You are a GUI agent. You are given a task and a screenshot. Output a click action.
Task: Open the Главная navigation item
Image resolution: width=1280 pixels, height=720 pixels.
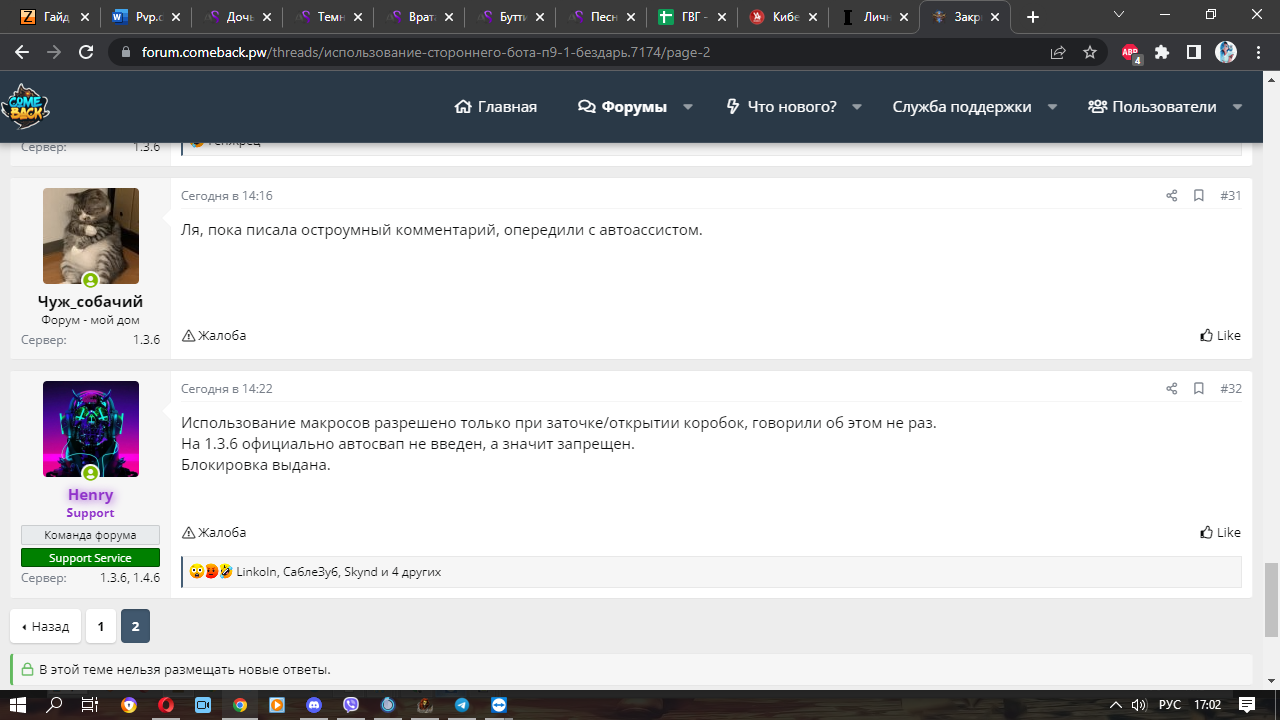(x=496, y=107)
